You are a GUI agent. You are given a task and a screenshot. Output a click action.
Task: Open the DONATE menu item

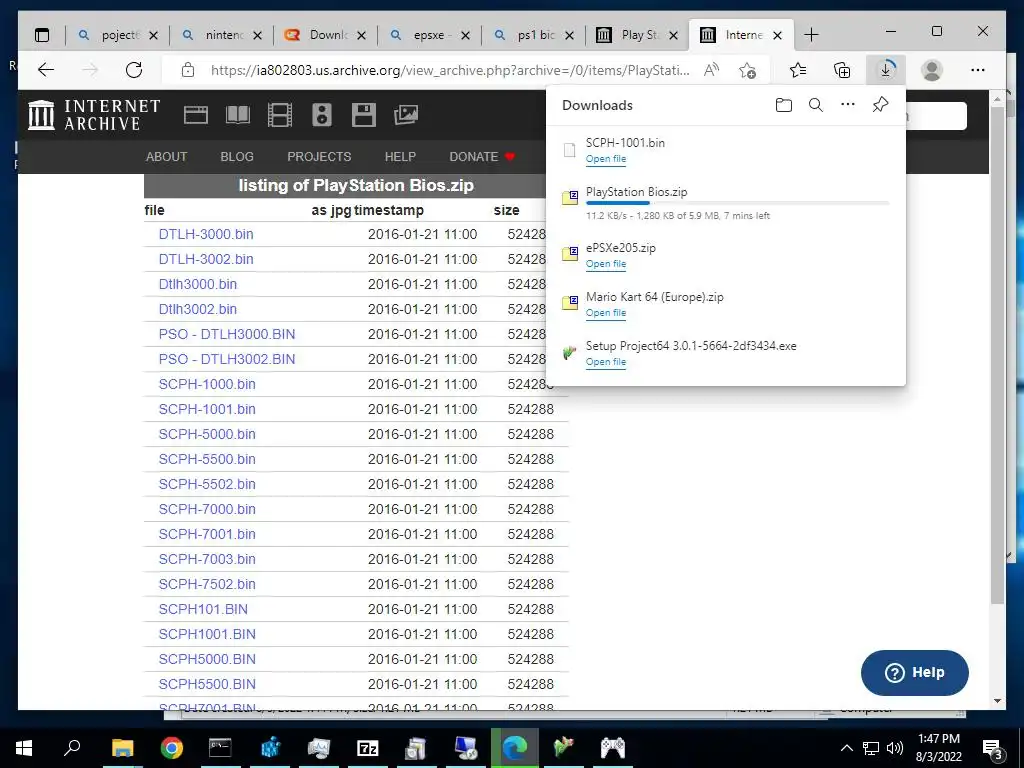(x=482, y=157)
